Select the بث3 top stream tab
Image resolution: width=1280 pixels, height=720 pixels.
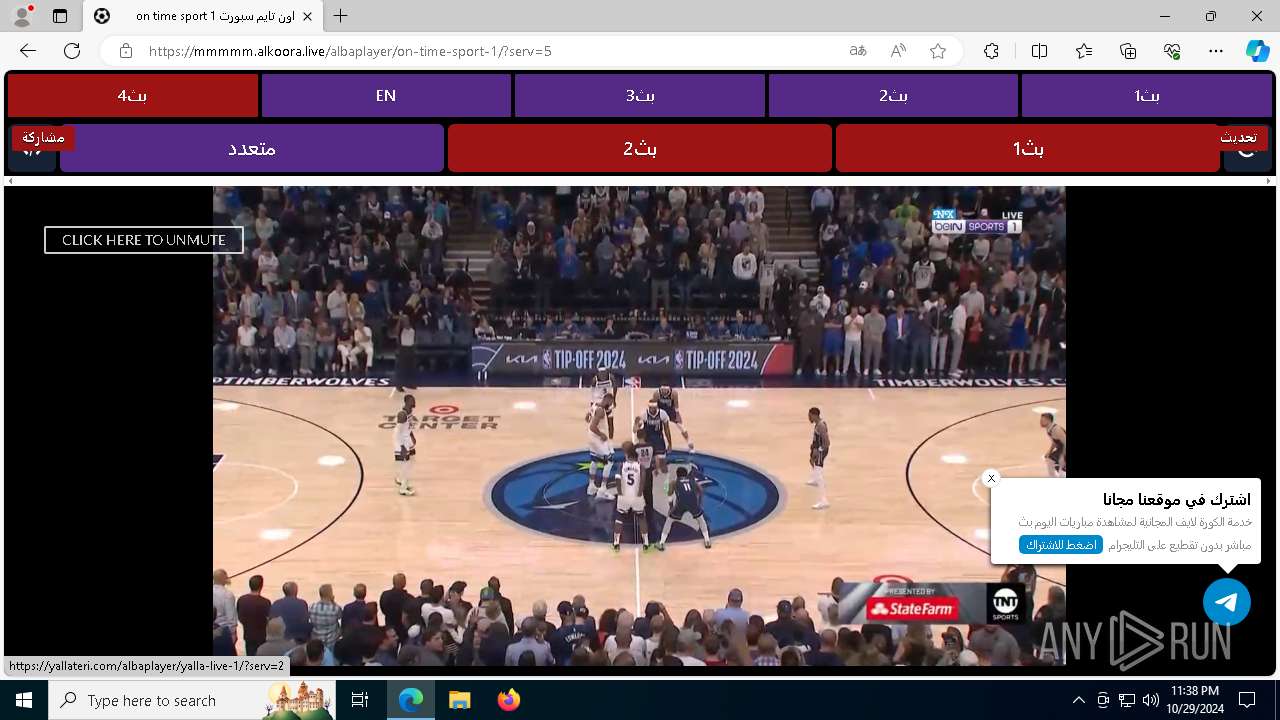click(x=640, y=96)
